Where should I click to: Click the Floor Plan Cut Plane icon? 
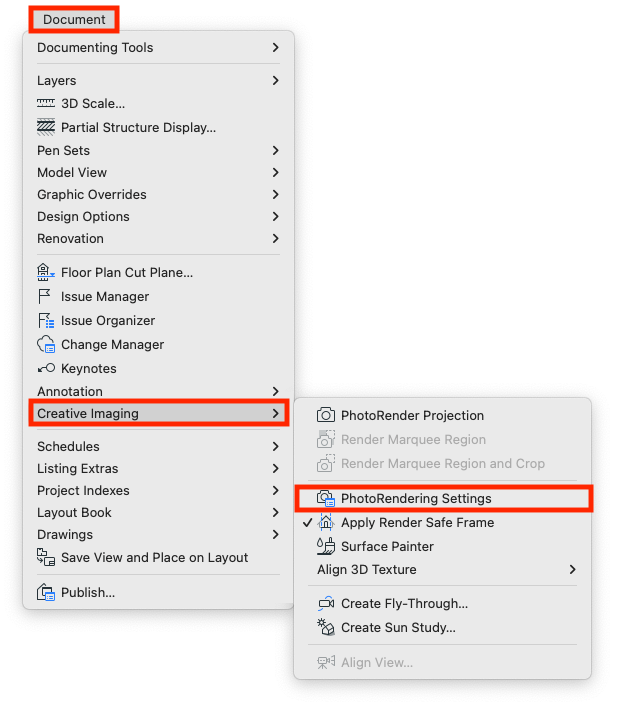[46, 272]
